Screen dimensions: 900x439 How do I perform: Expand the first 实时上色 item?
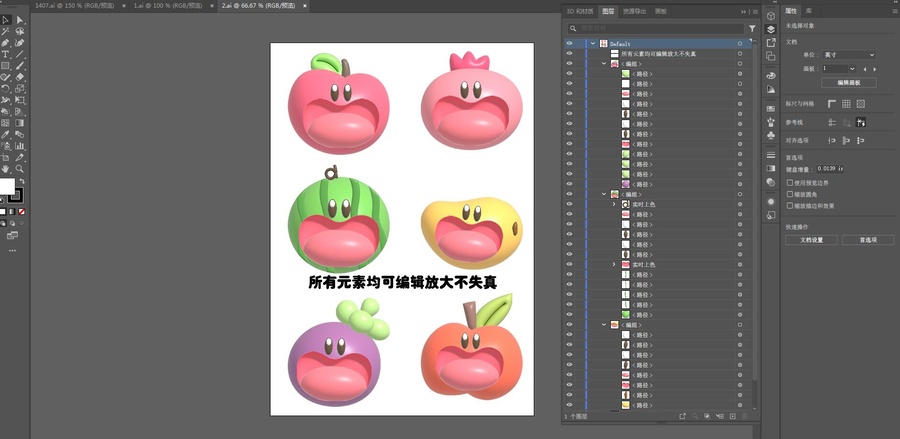tap(614, 204)
